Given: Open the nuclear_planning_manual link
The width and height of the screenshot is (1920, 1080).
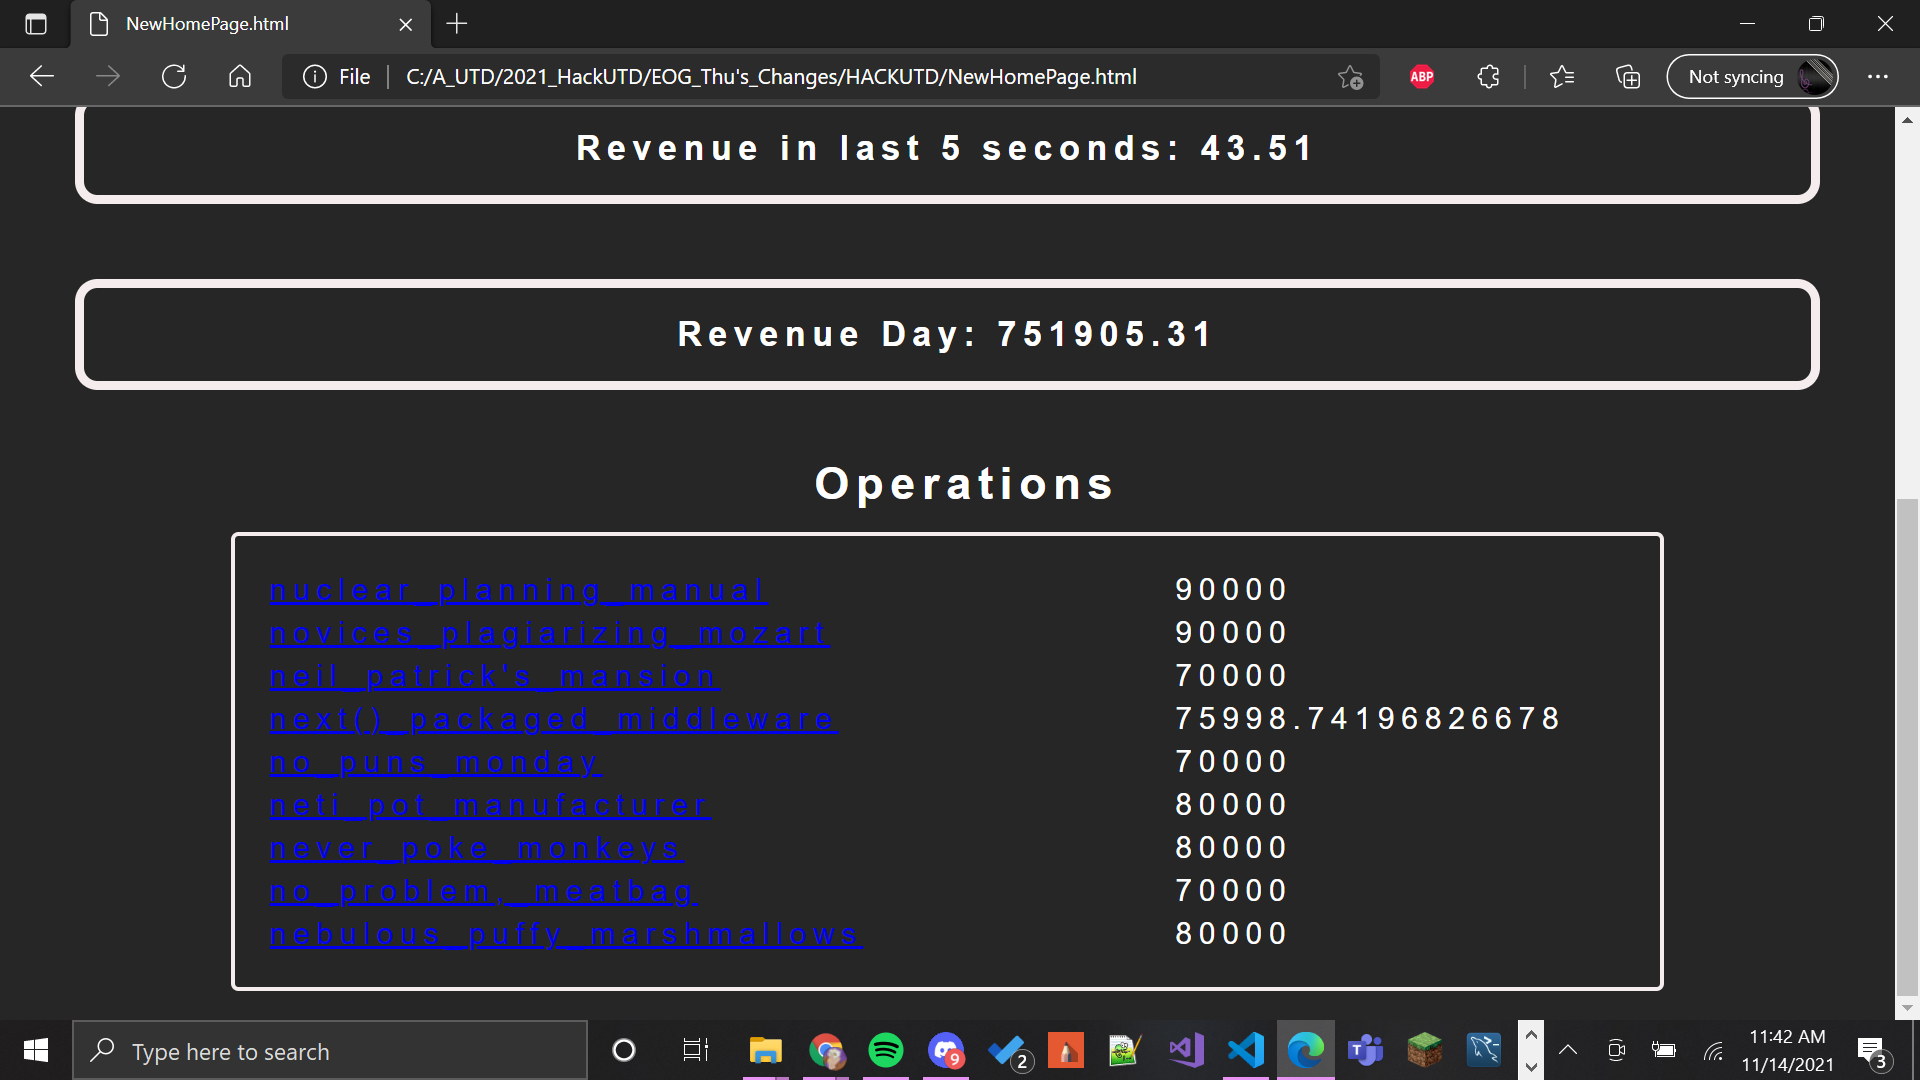Looking at the screenshot, I should 518,591.
